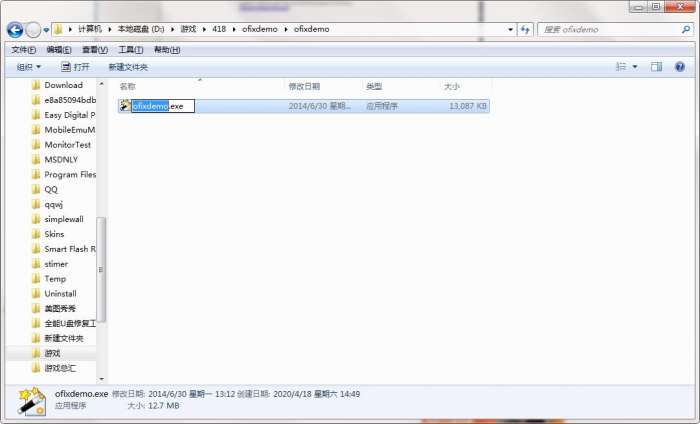
Task: Expand arrow after 本地磁盘 (D:) breadcrumb
Action: tap(172, 29)
